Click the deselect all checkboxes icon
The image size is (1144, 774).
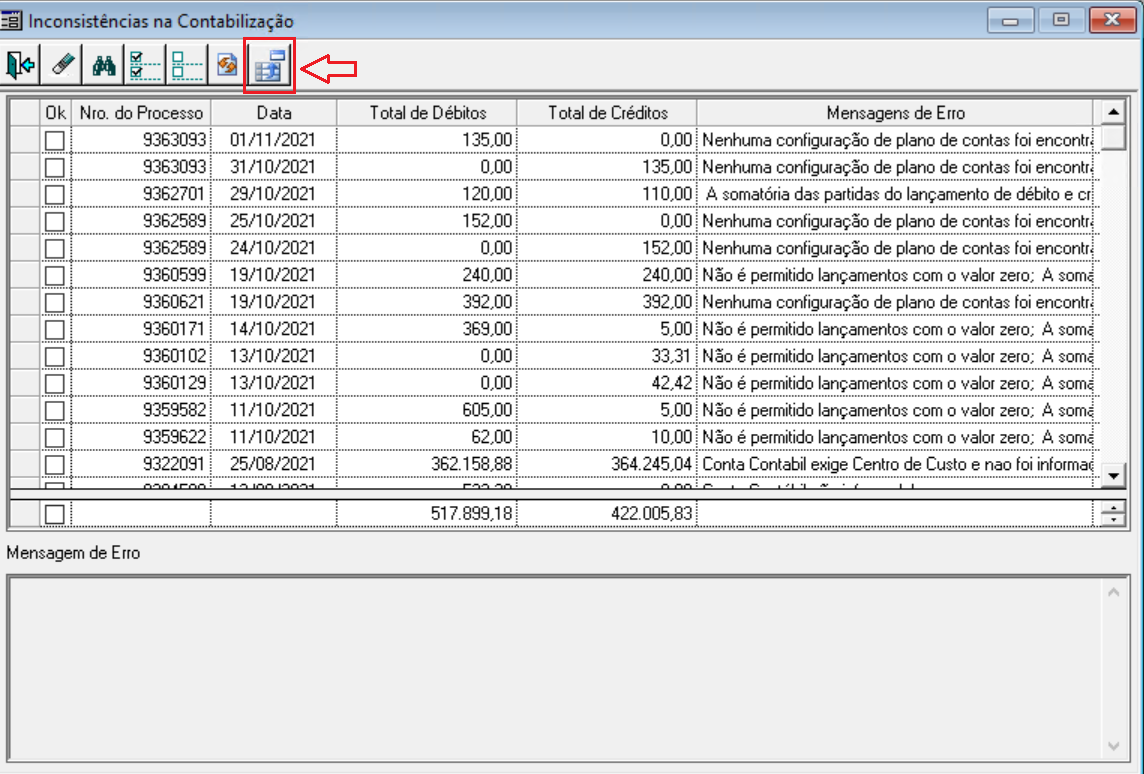click(186, 66)
